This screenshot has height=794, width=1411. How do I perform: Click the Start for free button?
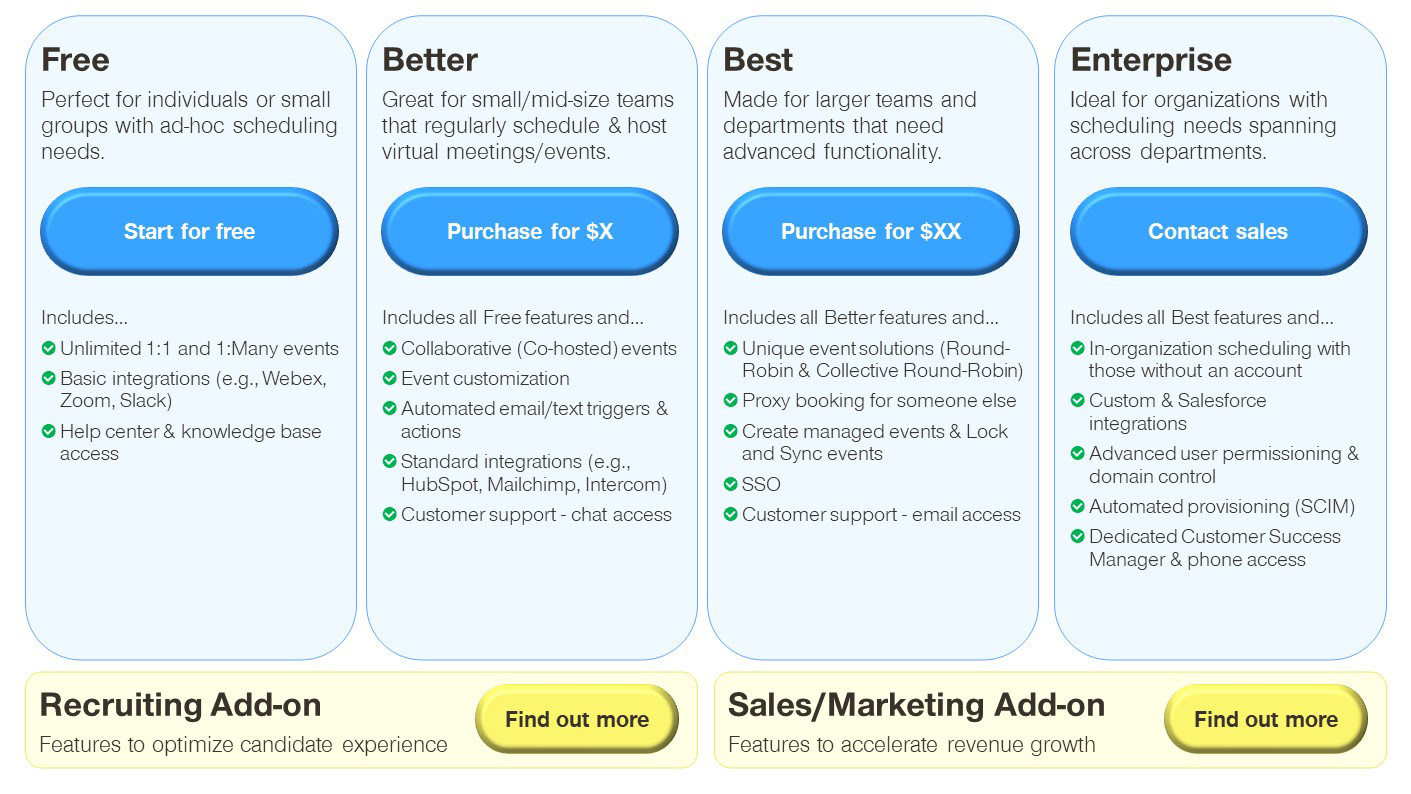(189, 231)
